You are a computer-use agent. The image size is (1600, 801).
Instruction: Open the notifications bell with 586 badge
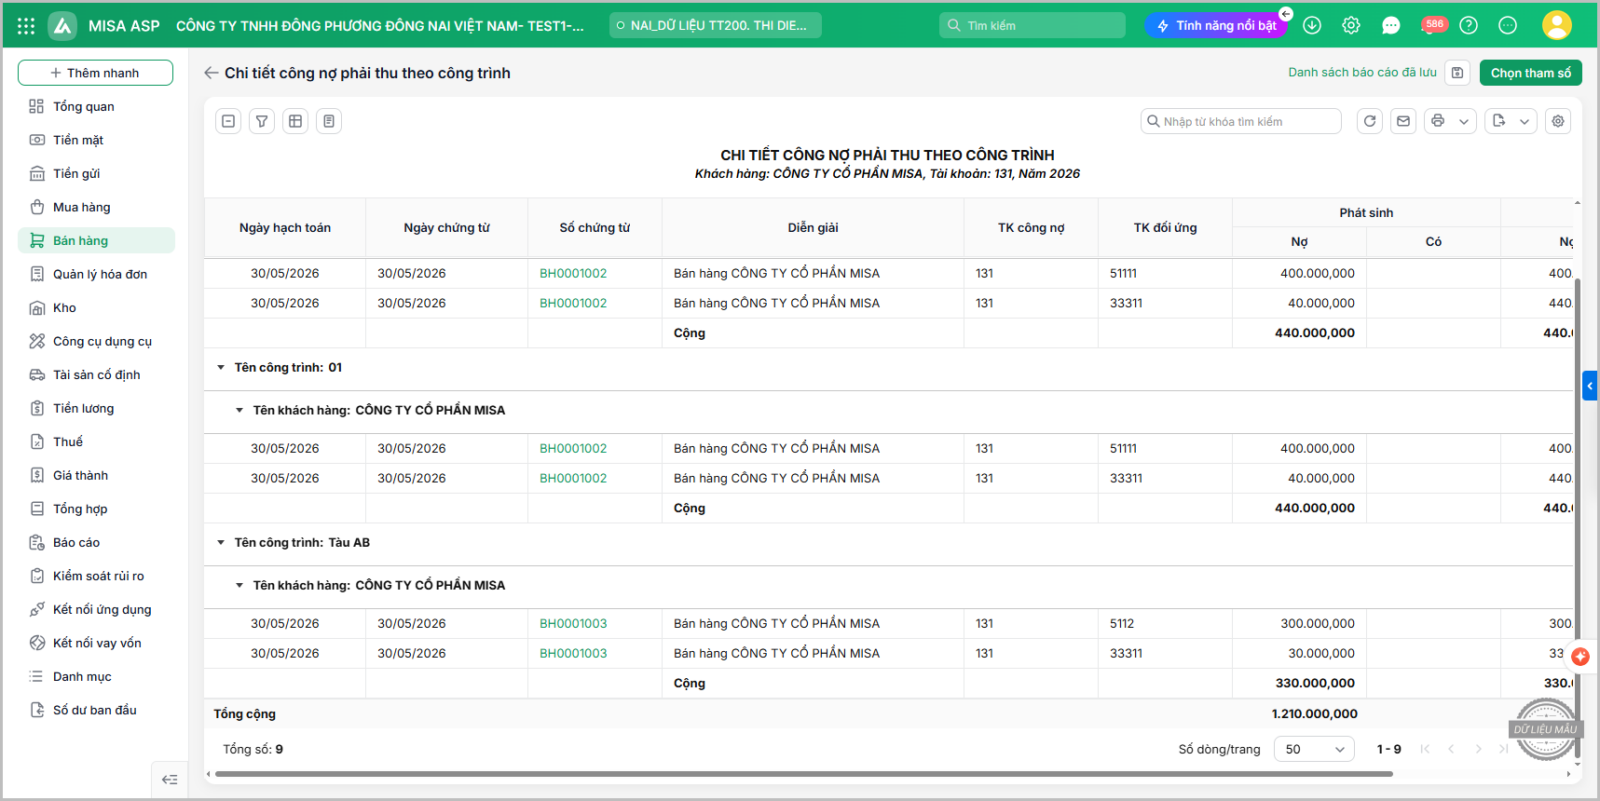click(x=1432, y=25)
